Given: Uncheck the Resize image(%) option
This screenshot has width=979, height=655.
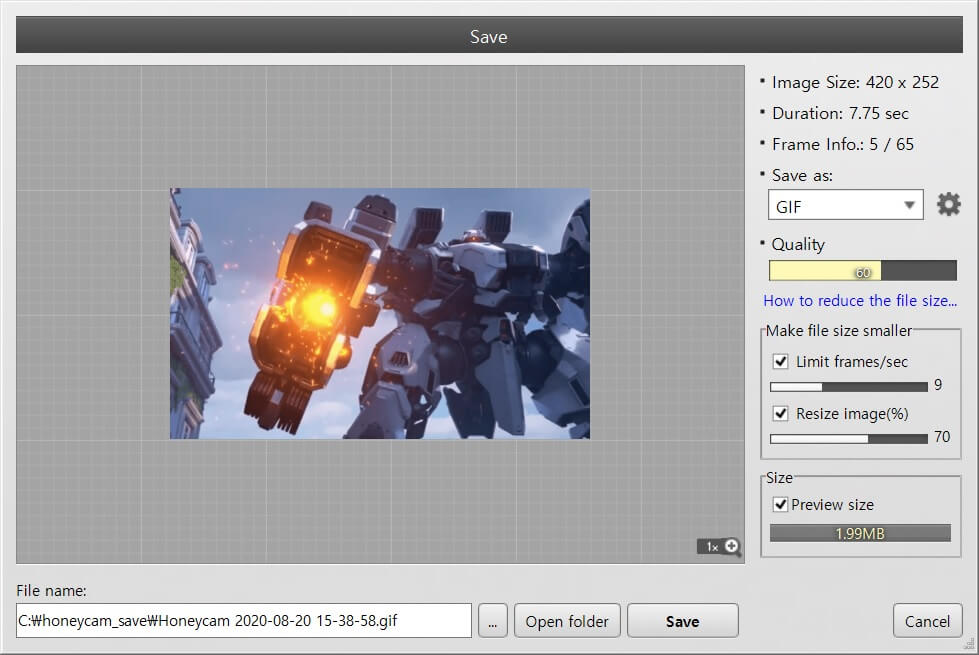Looking at the screenshot, I should 780,413.
